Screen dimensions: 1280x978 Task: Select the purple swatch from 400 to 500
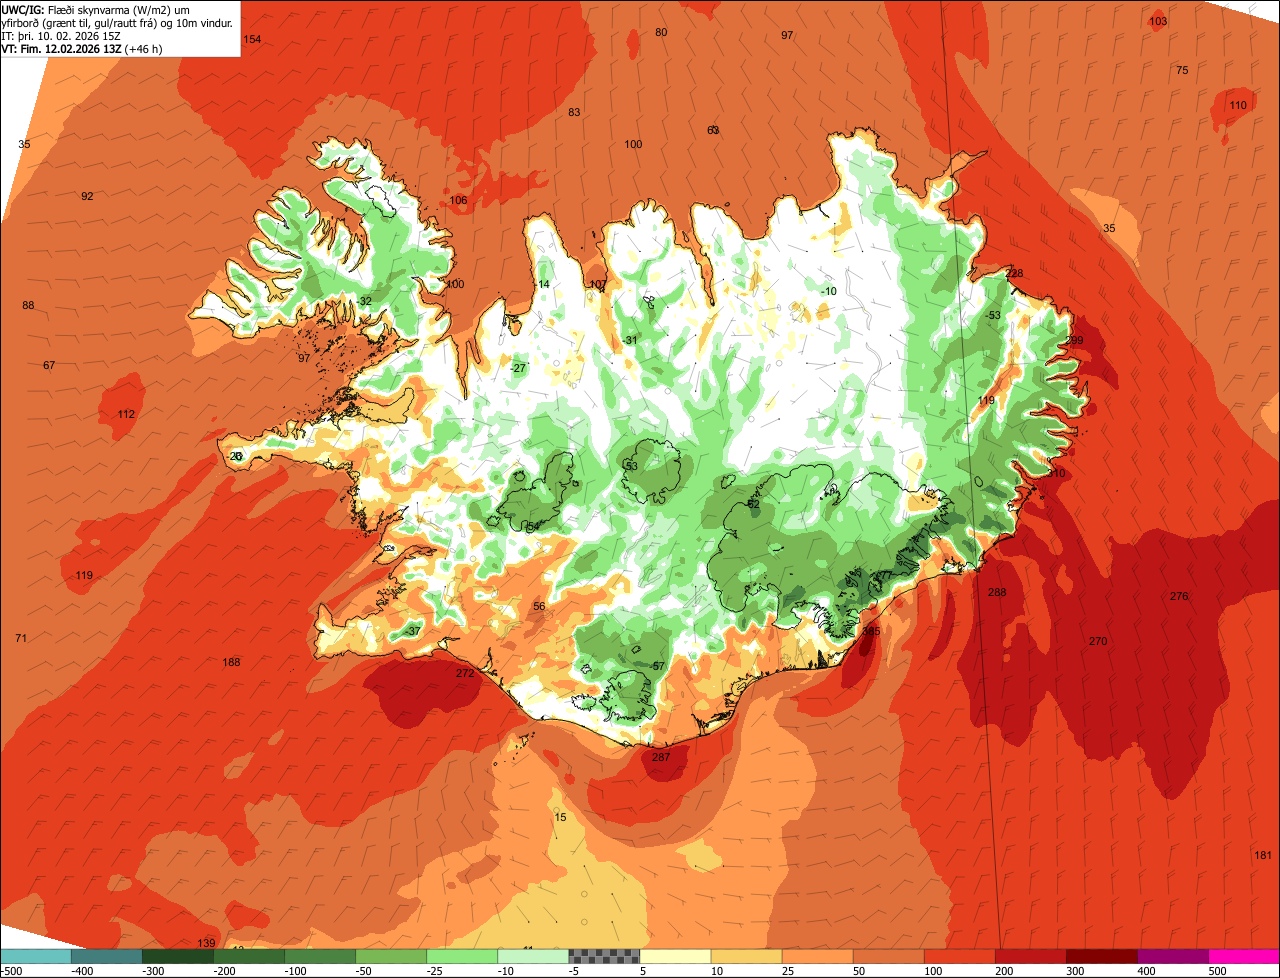click(x=1172, y=957)
